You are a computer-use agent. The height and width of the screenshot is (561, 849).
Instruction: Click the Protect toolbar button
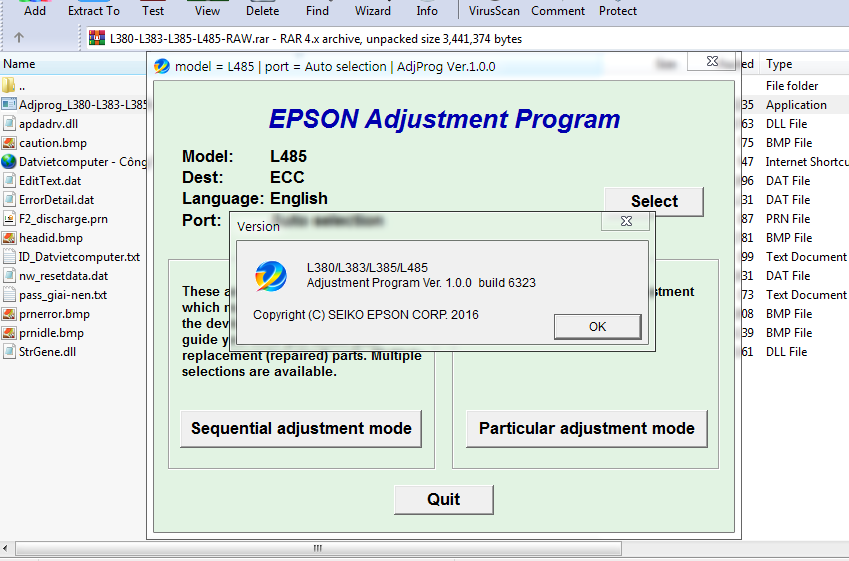(617, 10)
